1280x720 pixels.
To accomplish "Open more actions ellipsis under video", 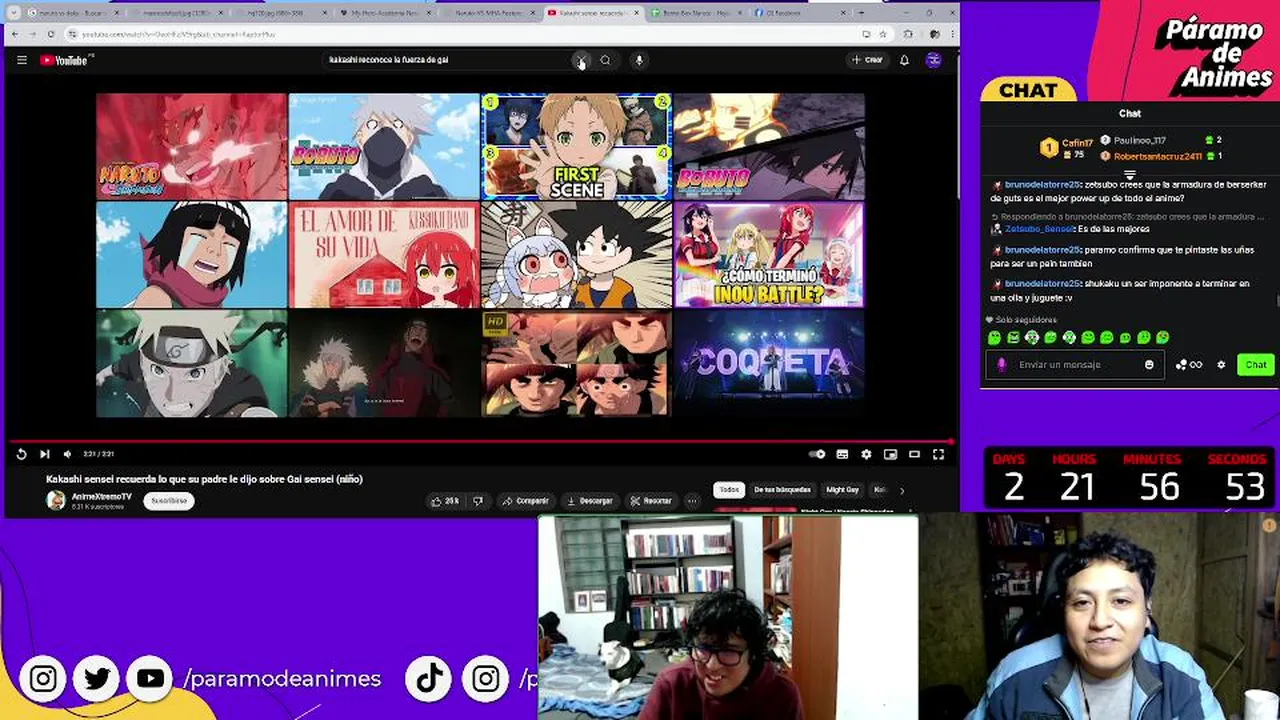I will (x=692, y=501).
